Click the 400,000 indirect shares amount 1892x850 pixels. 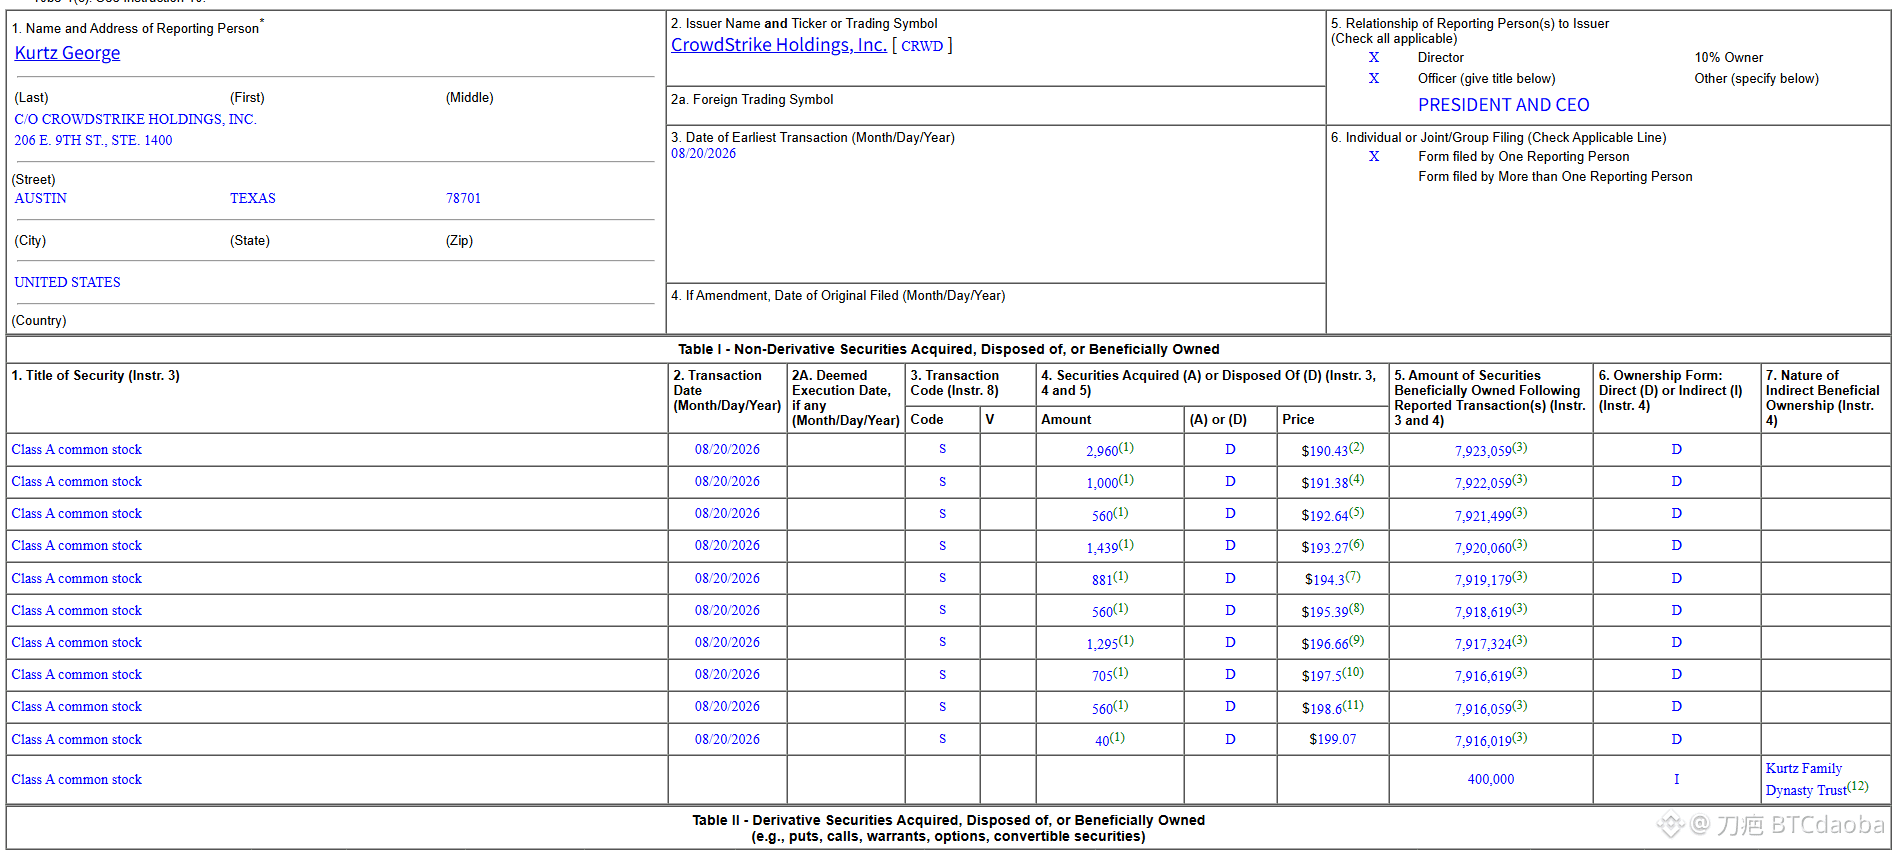(x=1490, y=780)
